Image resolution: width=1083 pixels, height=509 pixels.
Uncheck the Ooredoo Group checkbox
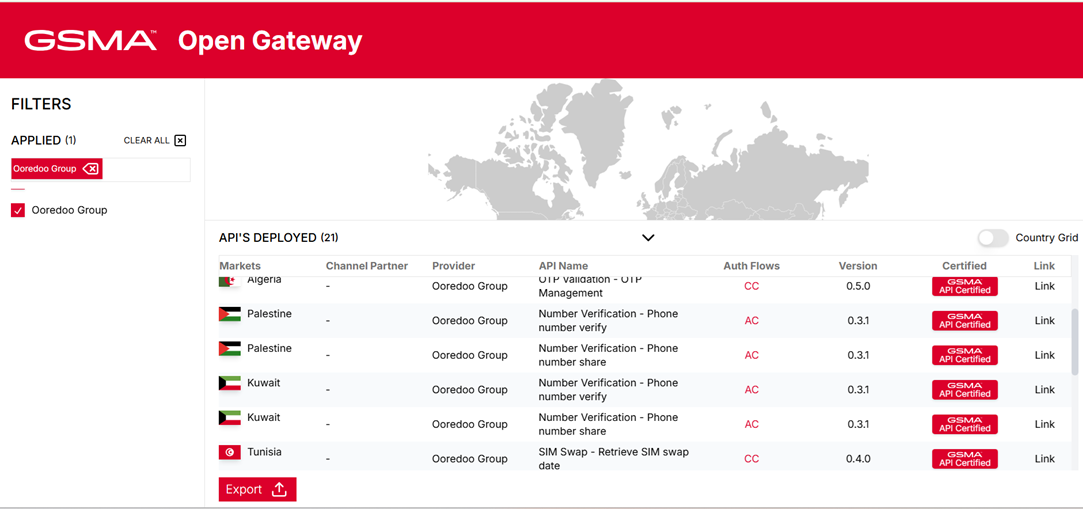pos(18,210)
